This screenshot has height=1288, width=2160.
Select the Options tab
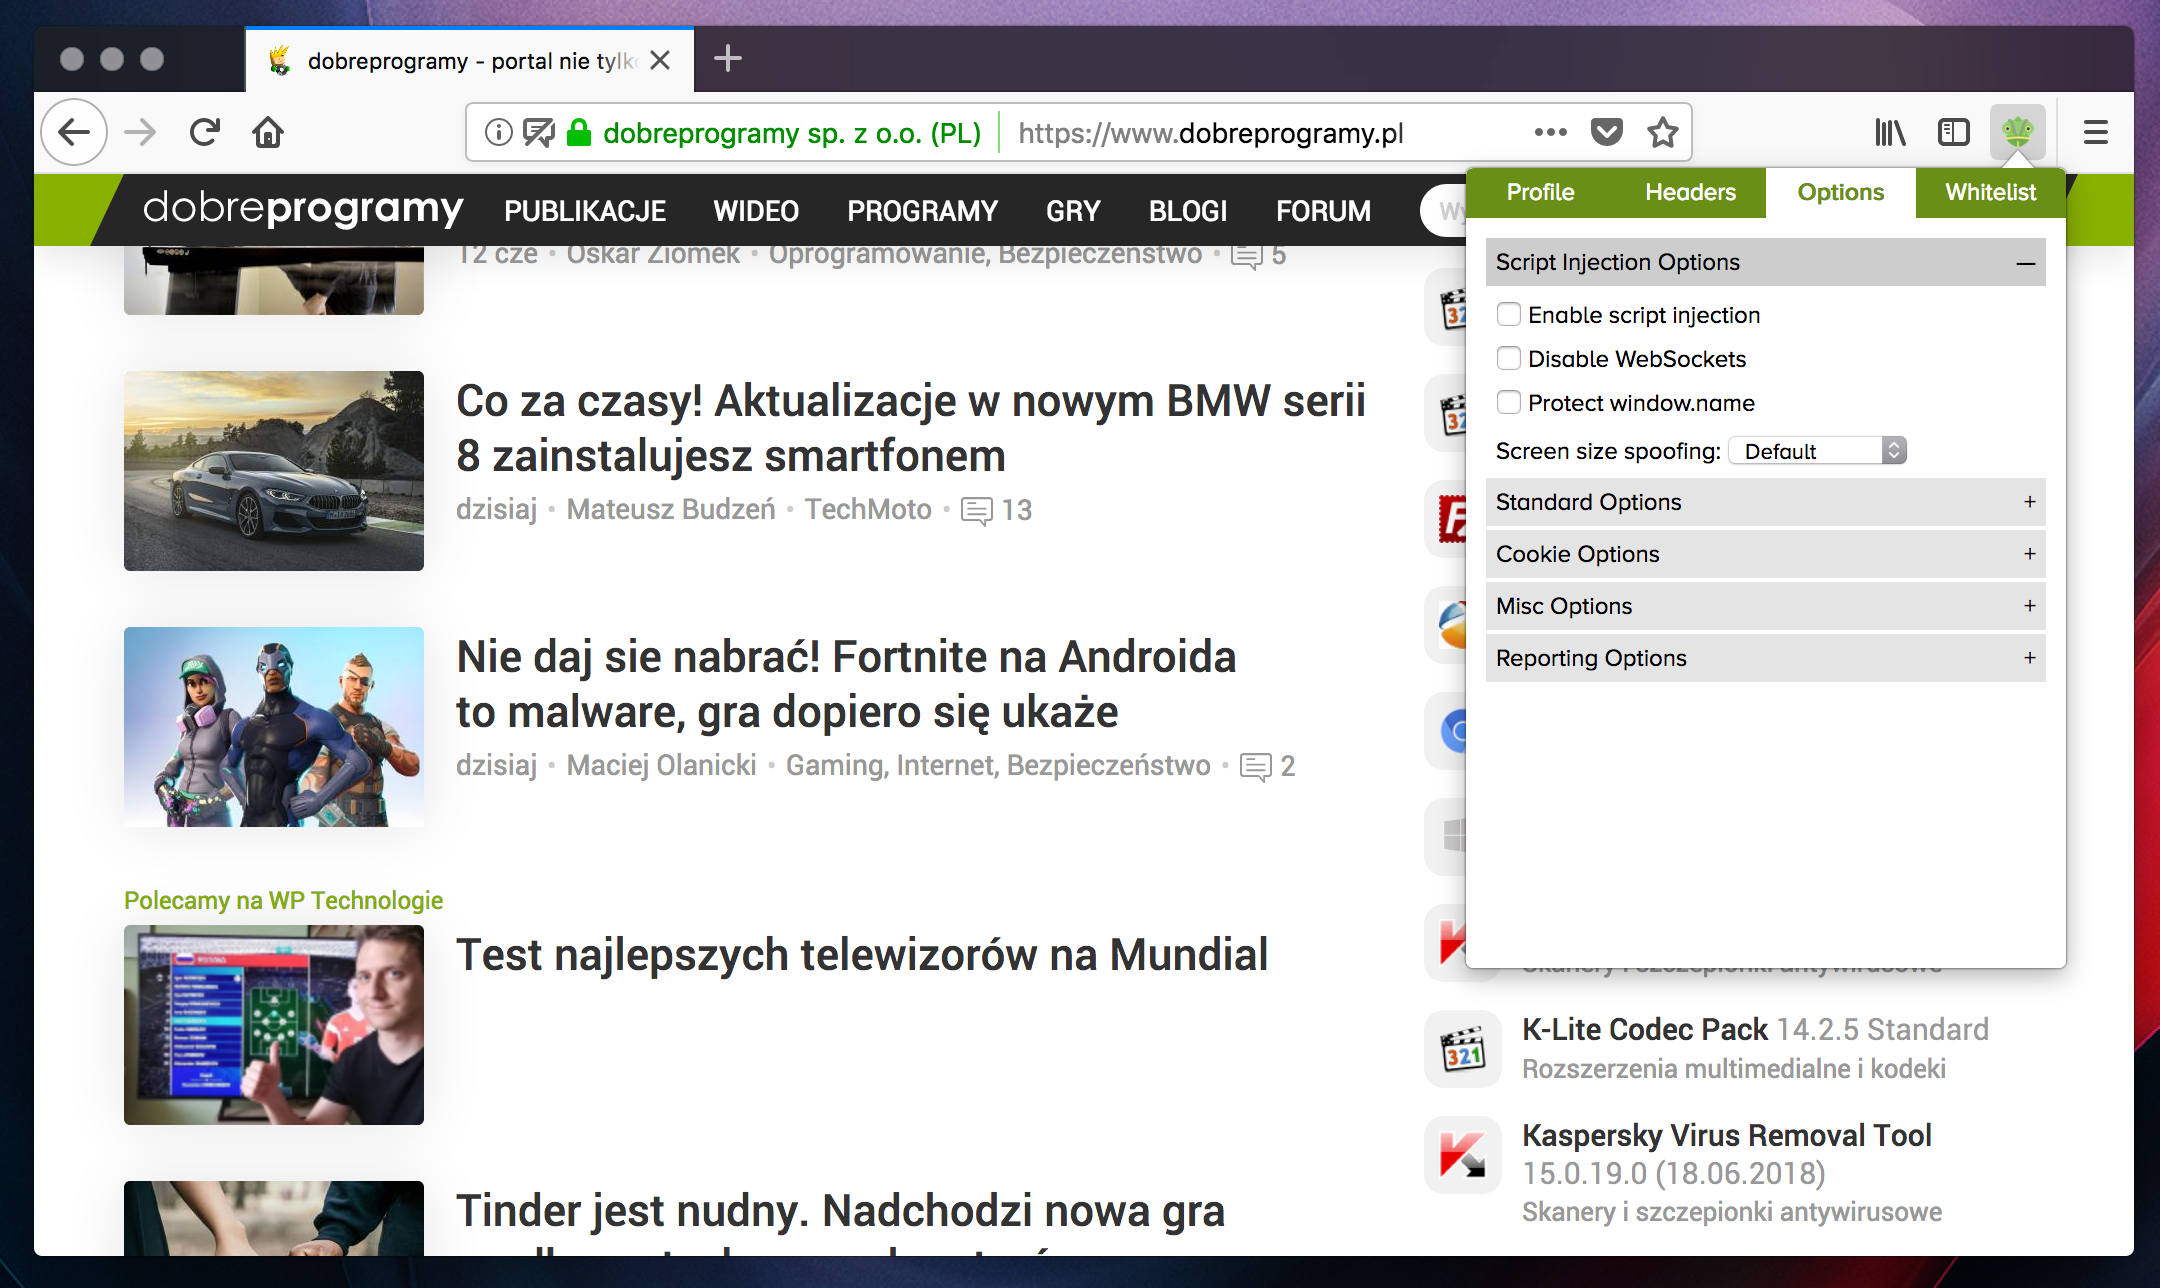tap(1840, 192)
